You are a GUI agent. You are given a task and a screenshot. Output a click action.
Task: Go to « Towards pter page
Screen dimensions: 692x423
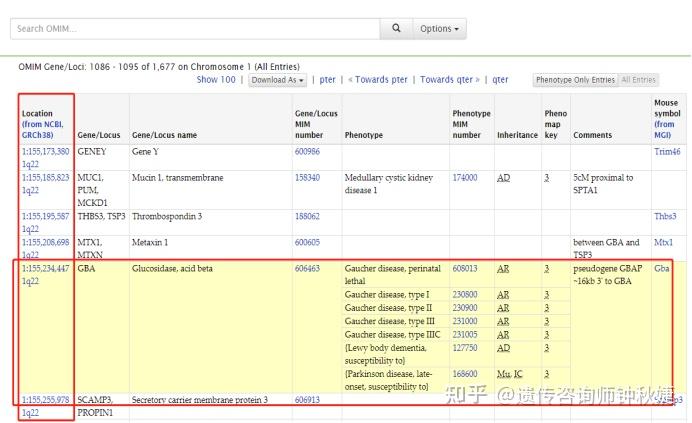point(377,80)
